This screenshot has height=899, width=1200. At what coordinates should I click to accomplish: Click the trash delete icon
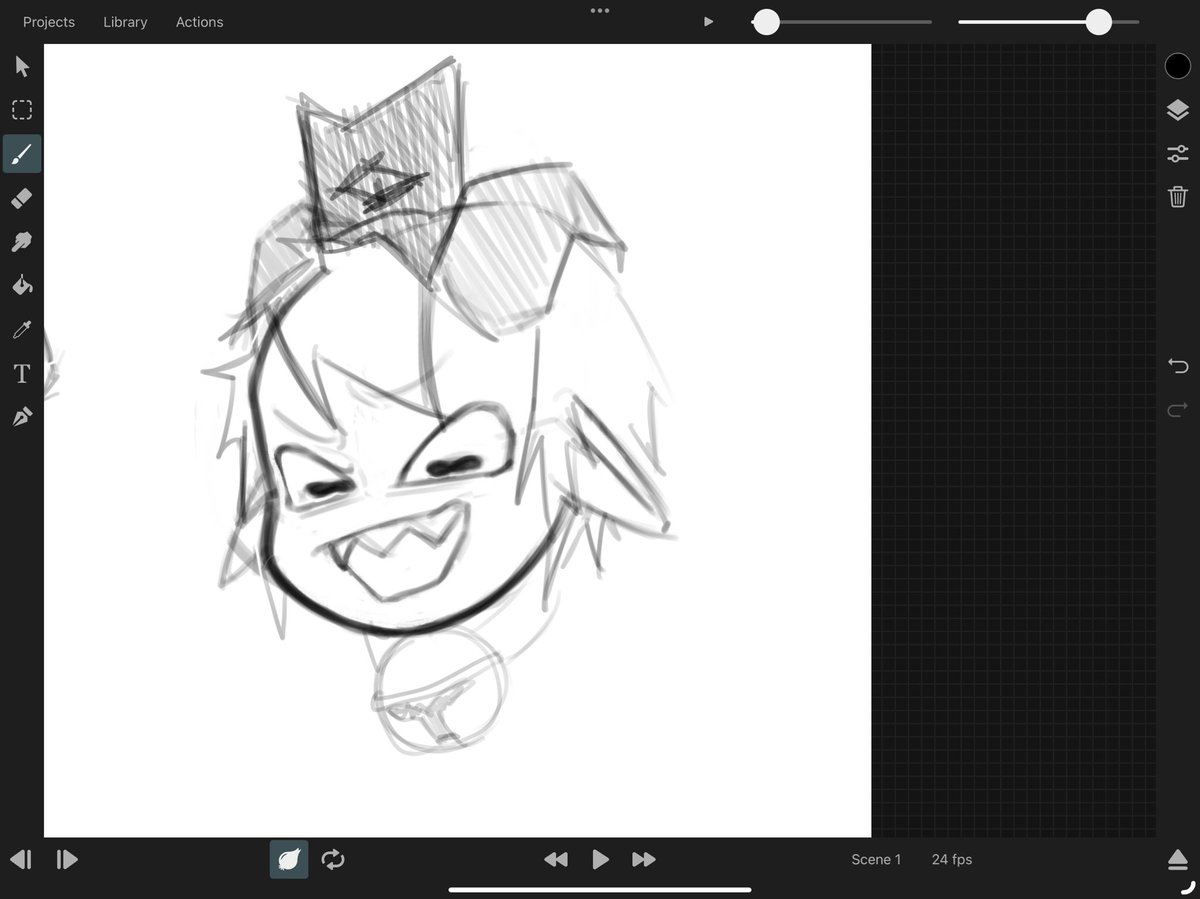click(x=1178, y=196)
